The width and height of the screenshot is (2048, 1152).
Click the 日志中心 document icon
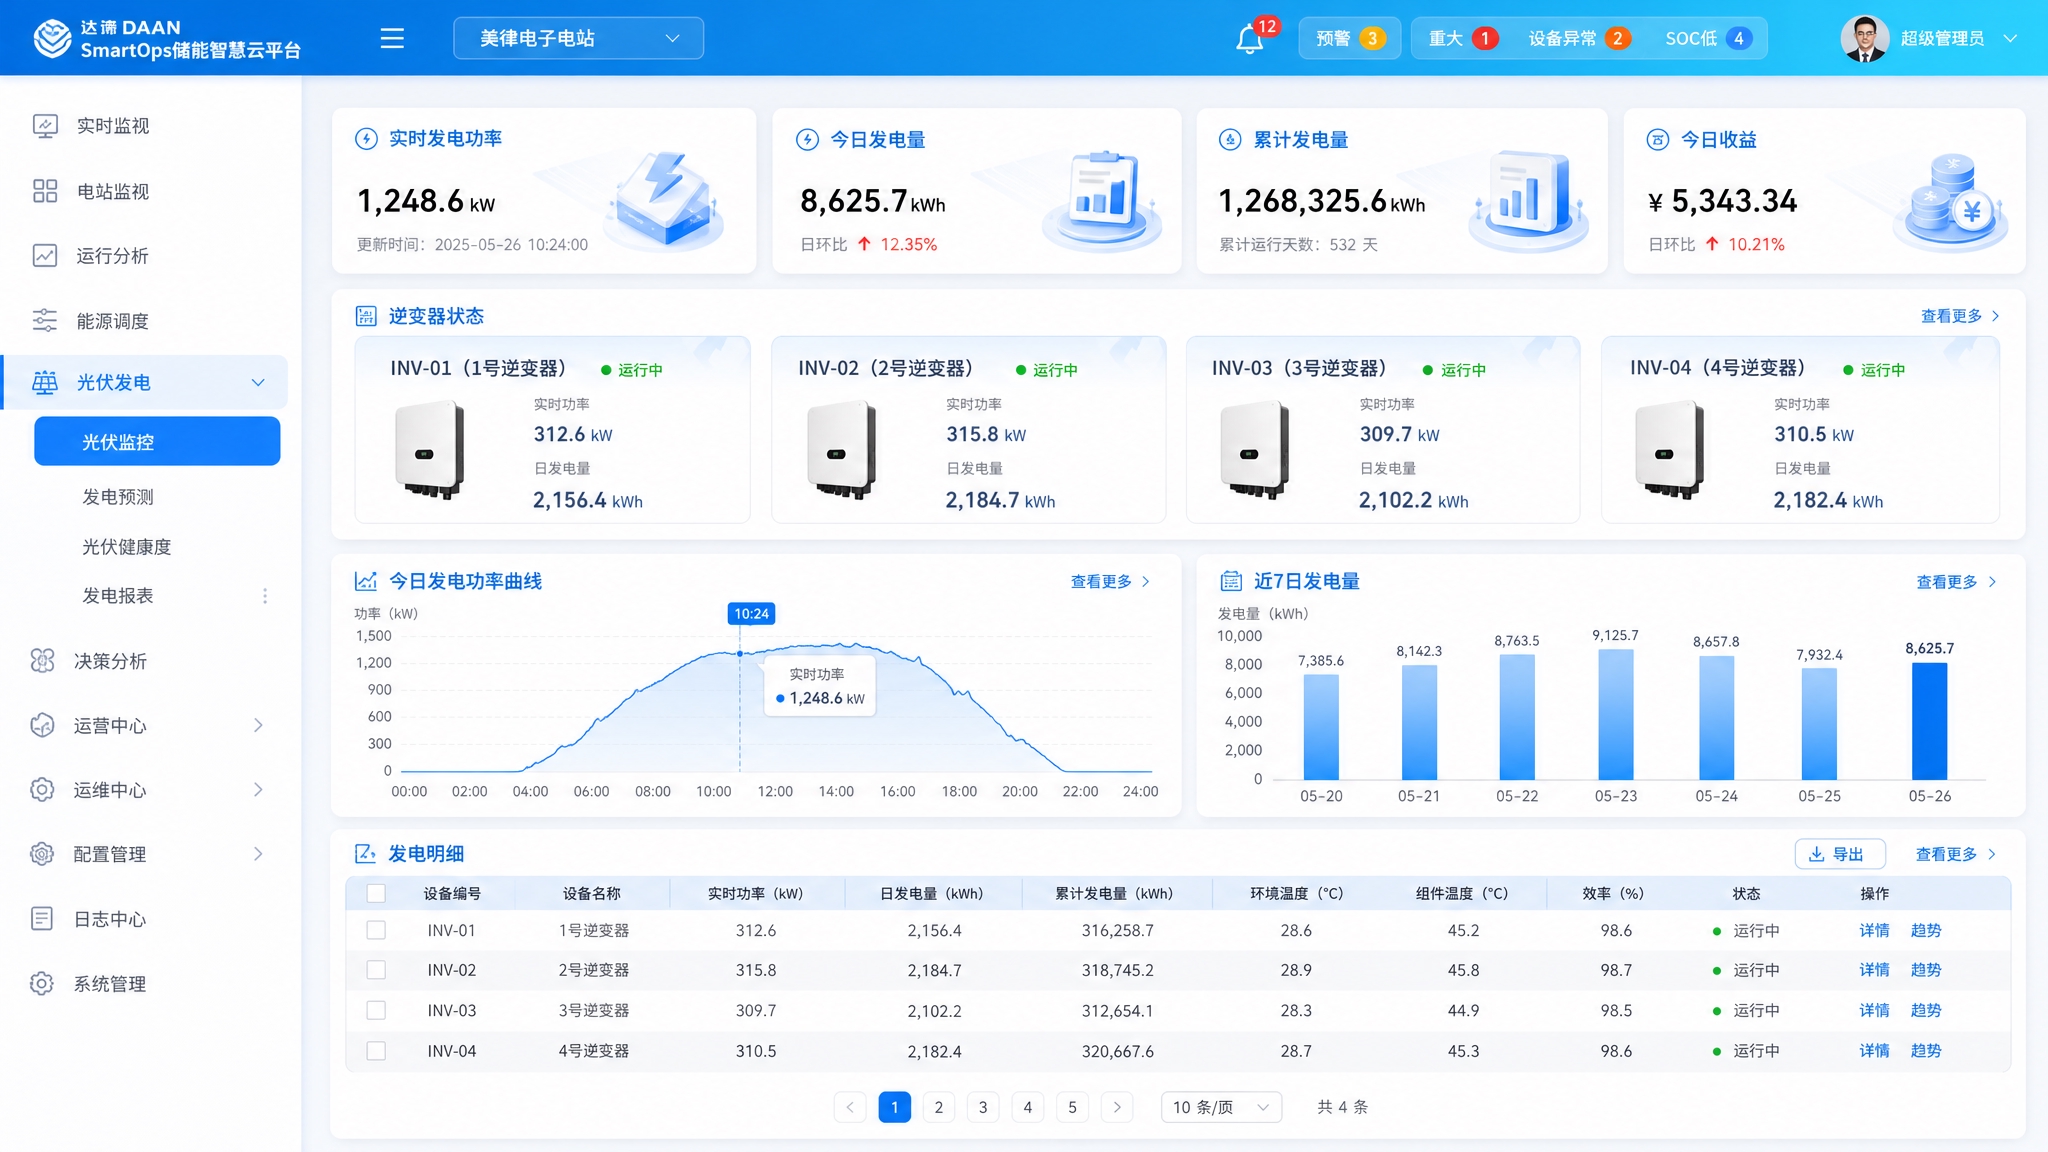click(x=42, y=918)
